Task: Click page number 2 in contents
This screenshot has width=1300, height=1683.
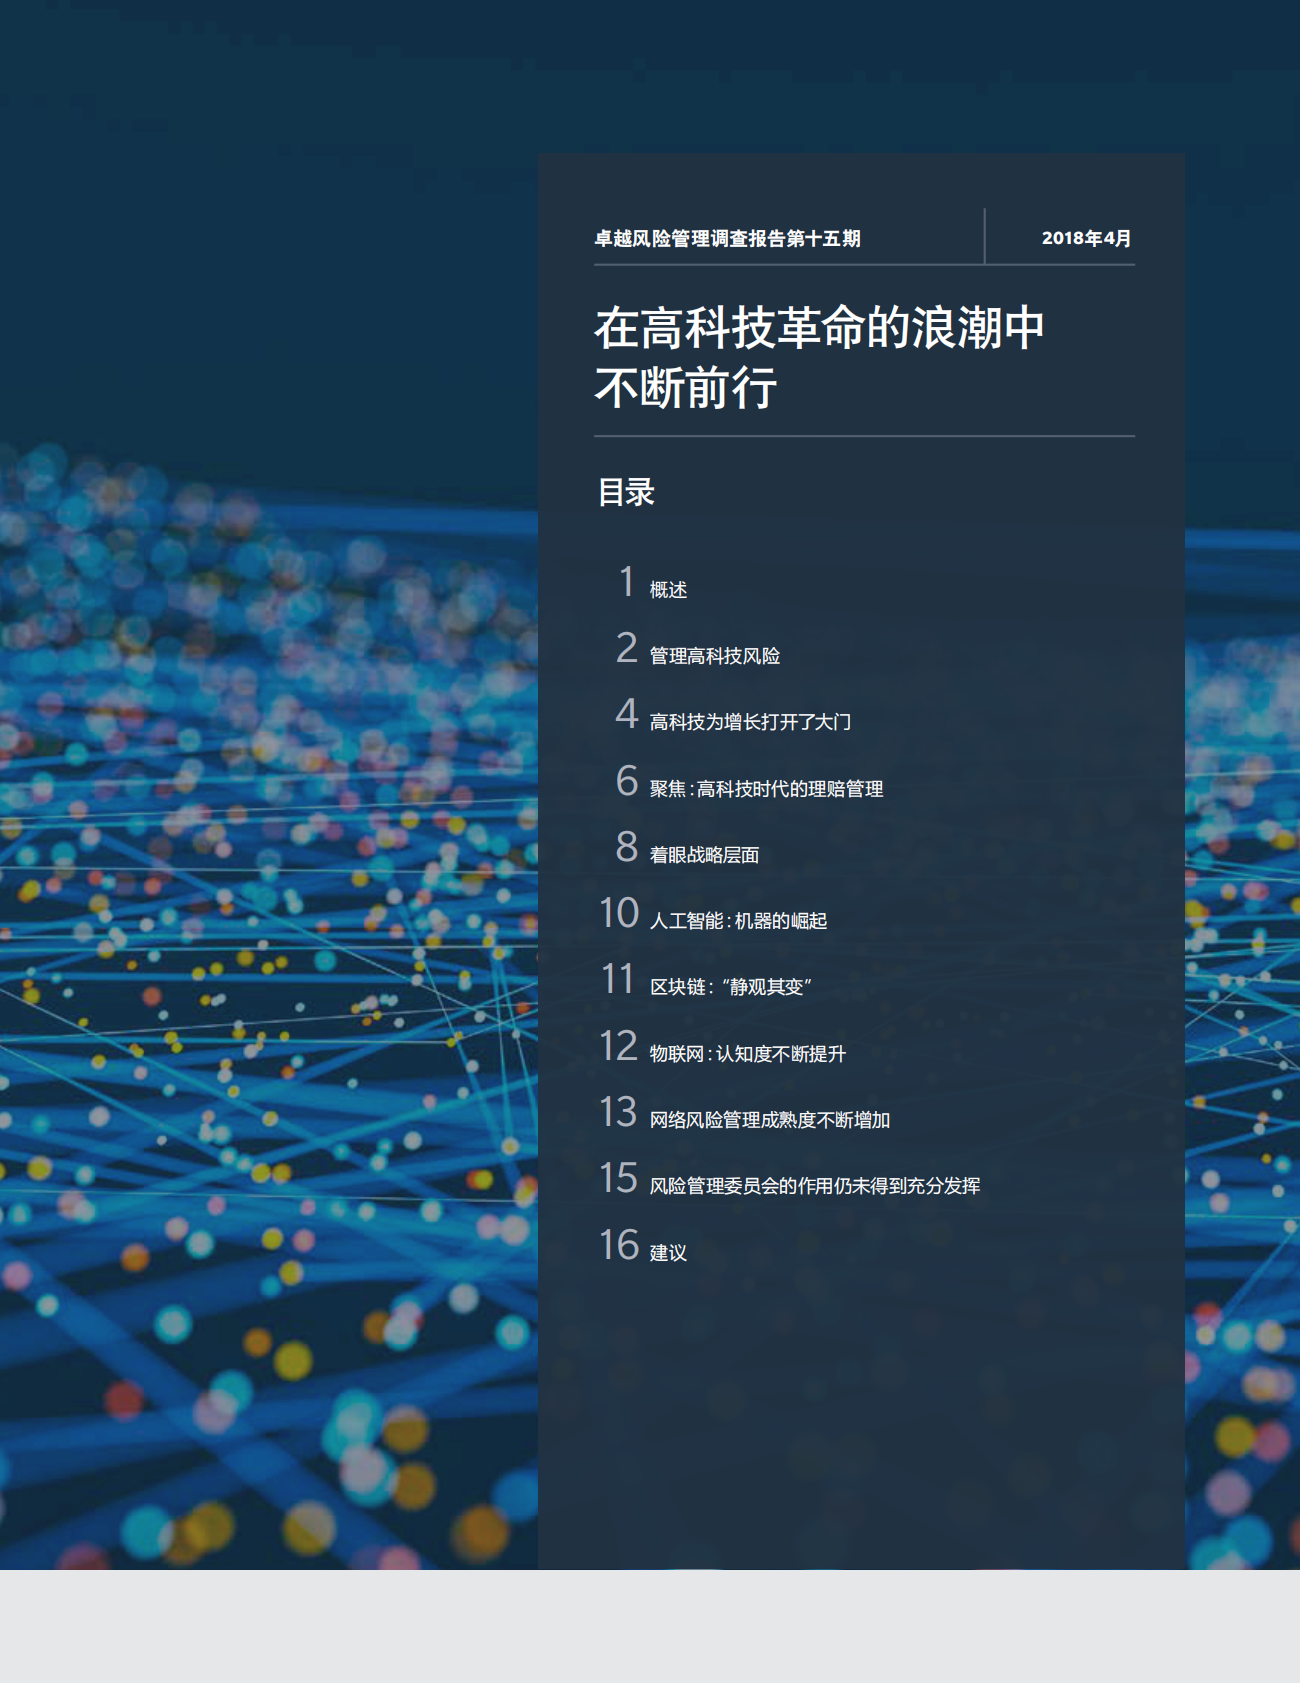Action: [627, 648]
